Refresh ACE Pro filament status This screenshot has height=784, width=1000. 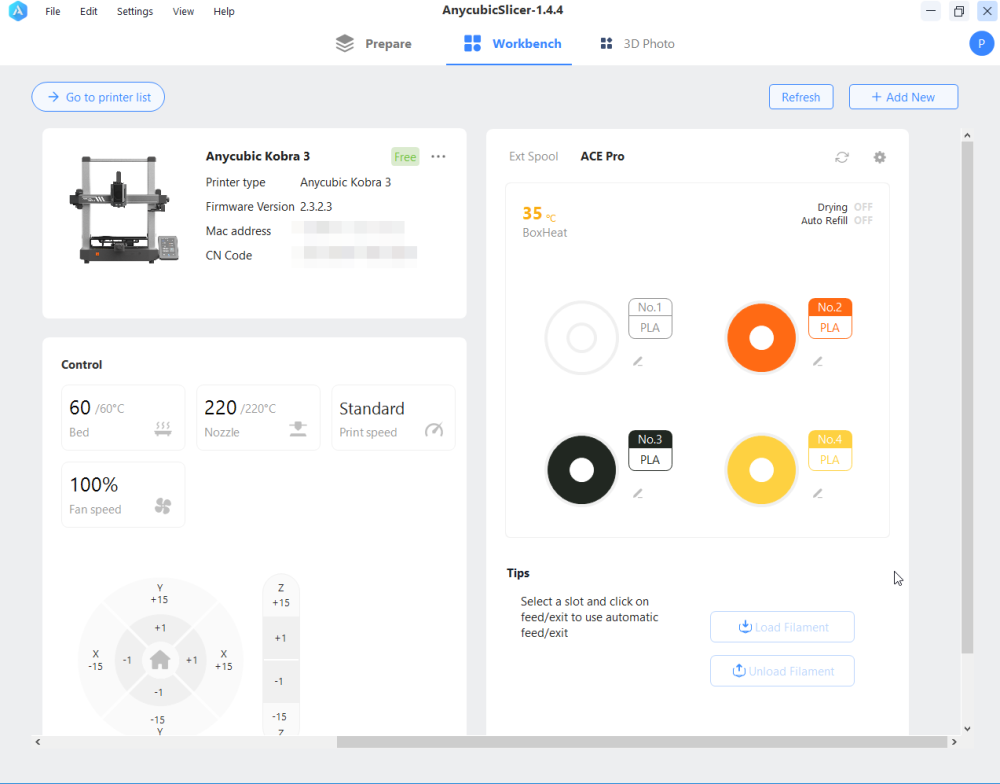tap(842, 157)
